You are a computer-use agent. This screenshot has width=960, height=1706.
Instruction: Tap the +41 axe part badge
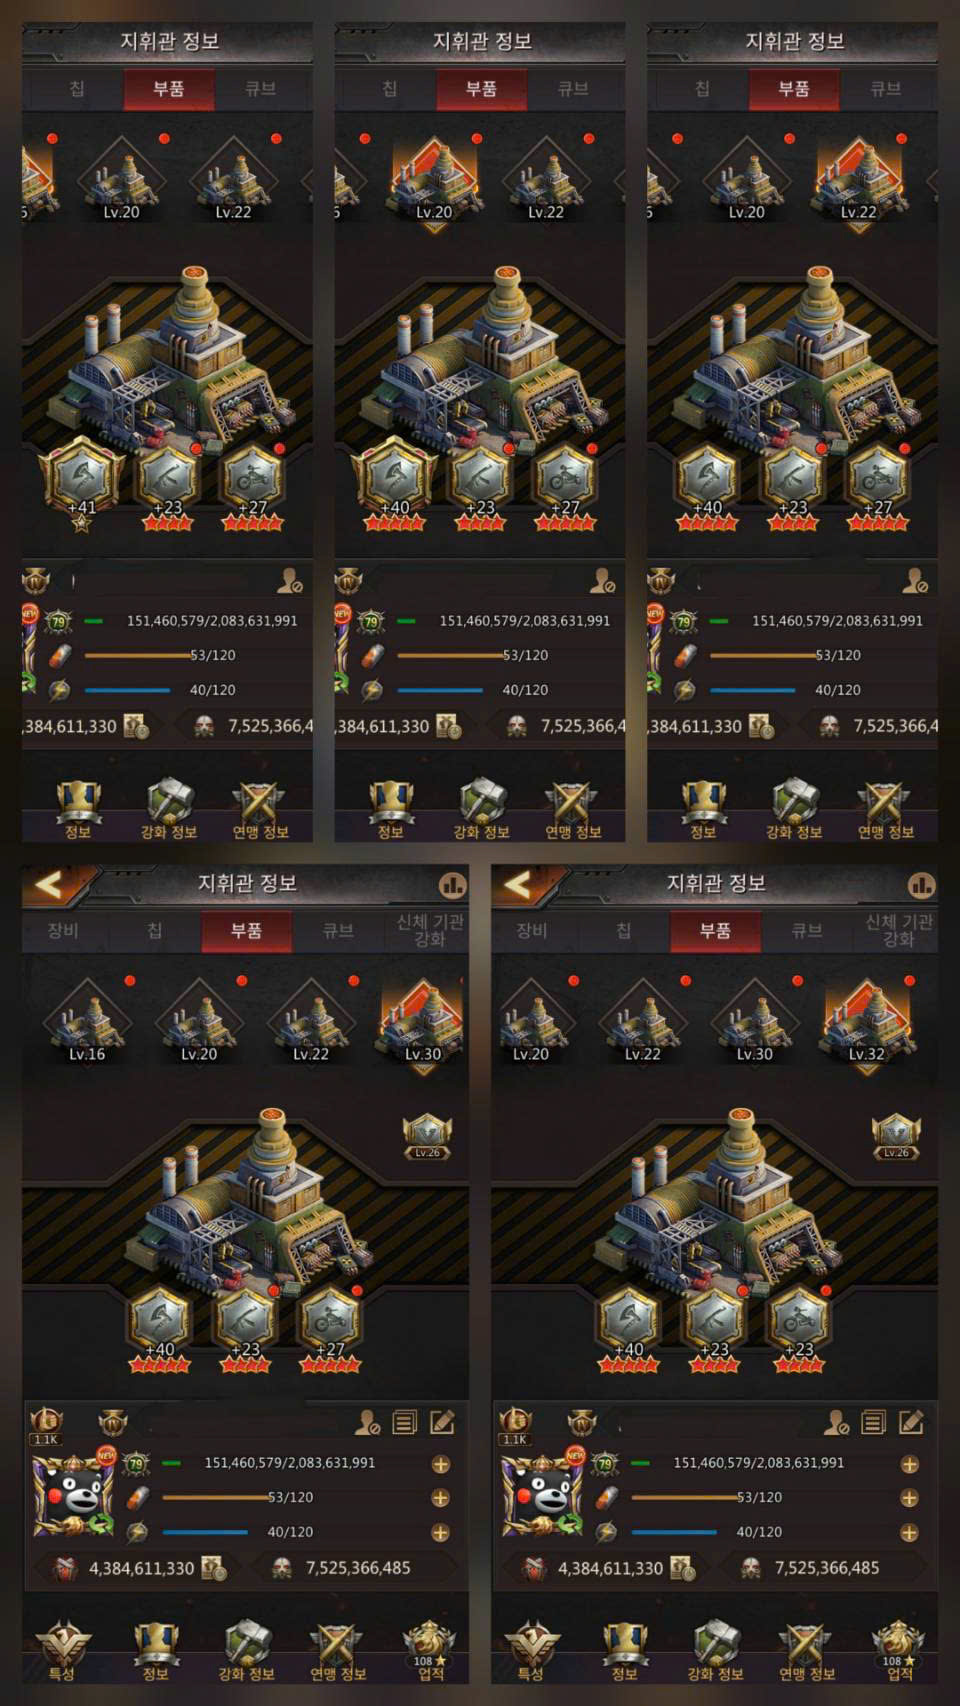click(82, 482)
